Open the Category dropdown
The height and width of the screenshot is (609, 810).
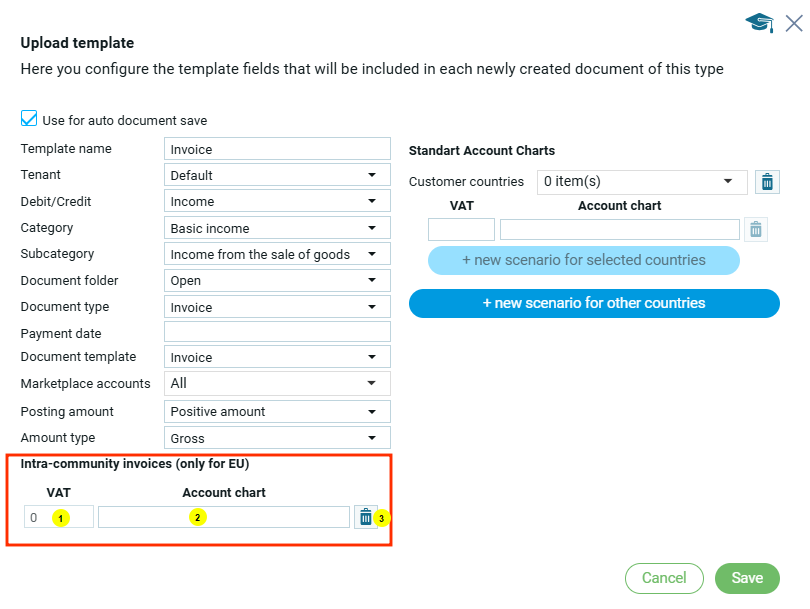(277, 228)
